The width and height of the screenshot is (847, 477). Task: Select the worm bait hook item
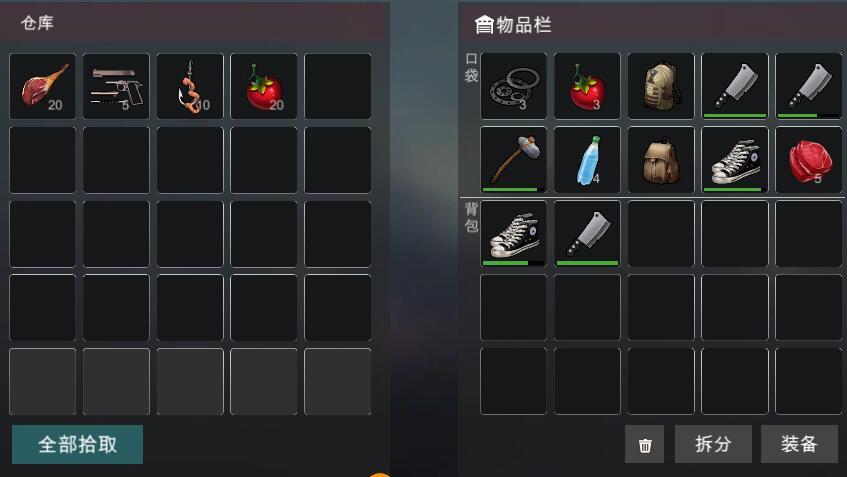pyautogui.click(x=190, y=86)
